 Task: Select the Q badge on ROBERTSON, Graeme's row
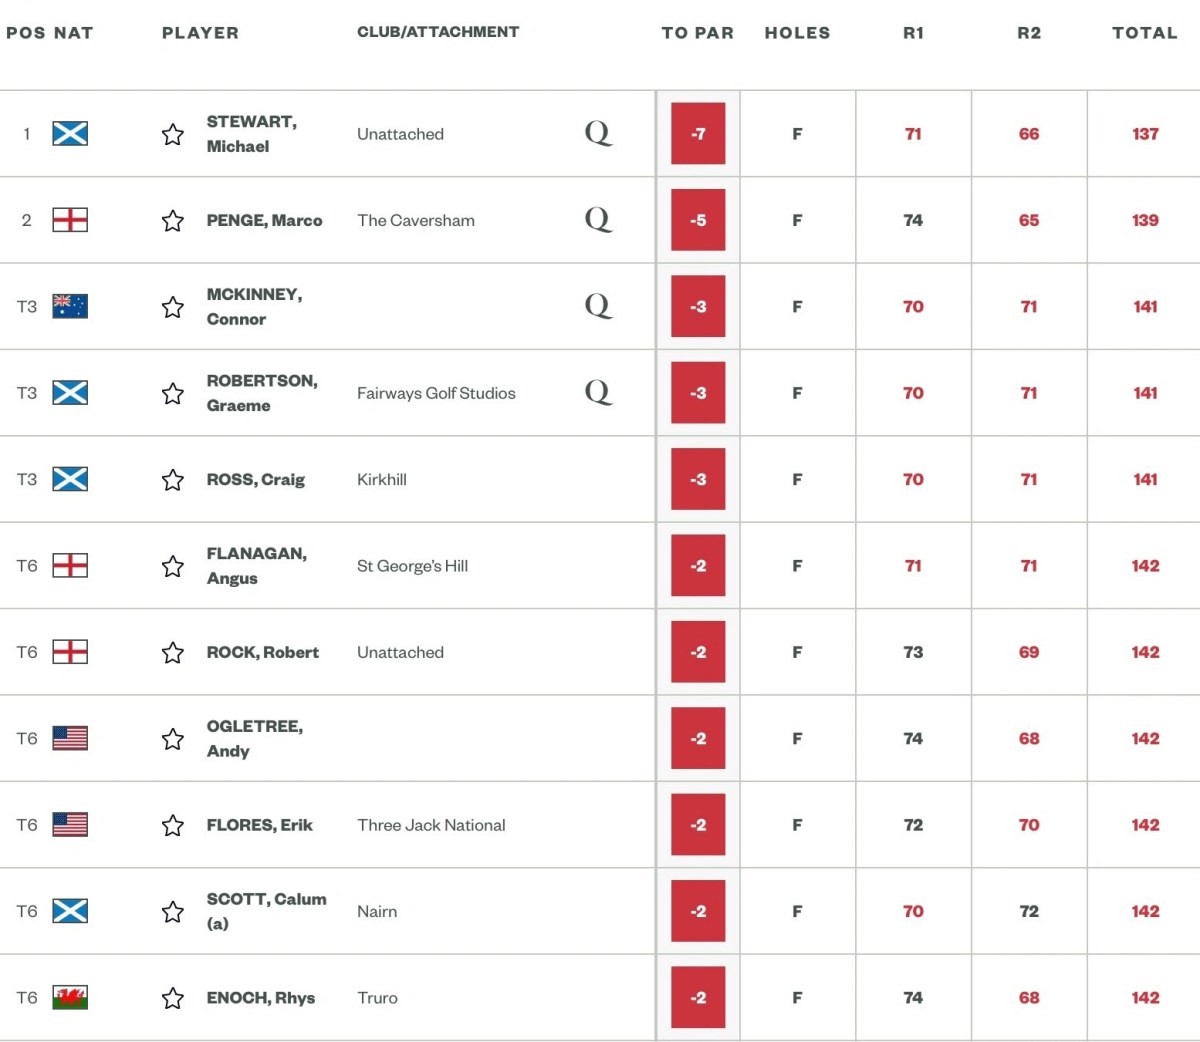pos(599,394)
